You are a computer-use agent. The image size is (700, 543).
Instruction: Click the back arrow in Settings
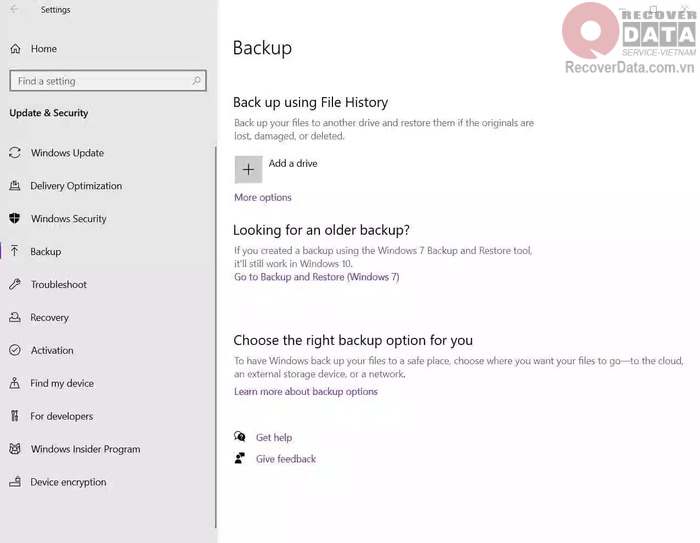click(x=14, y=9)
